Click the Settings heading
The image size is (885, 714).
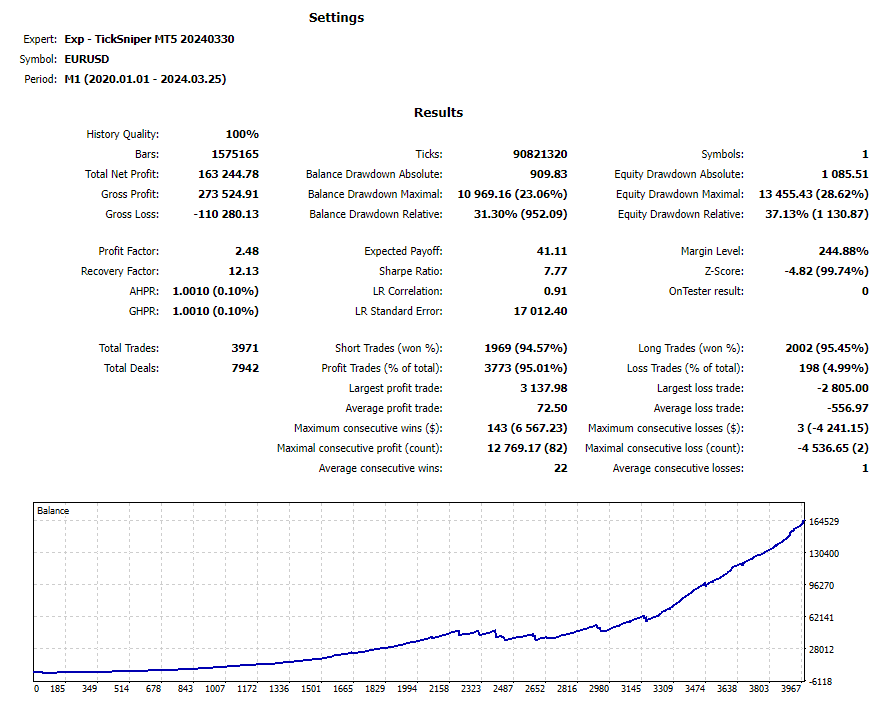[336, 17]
